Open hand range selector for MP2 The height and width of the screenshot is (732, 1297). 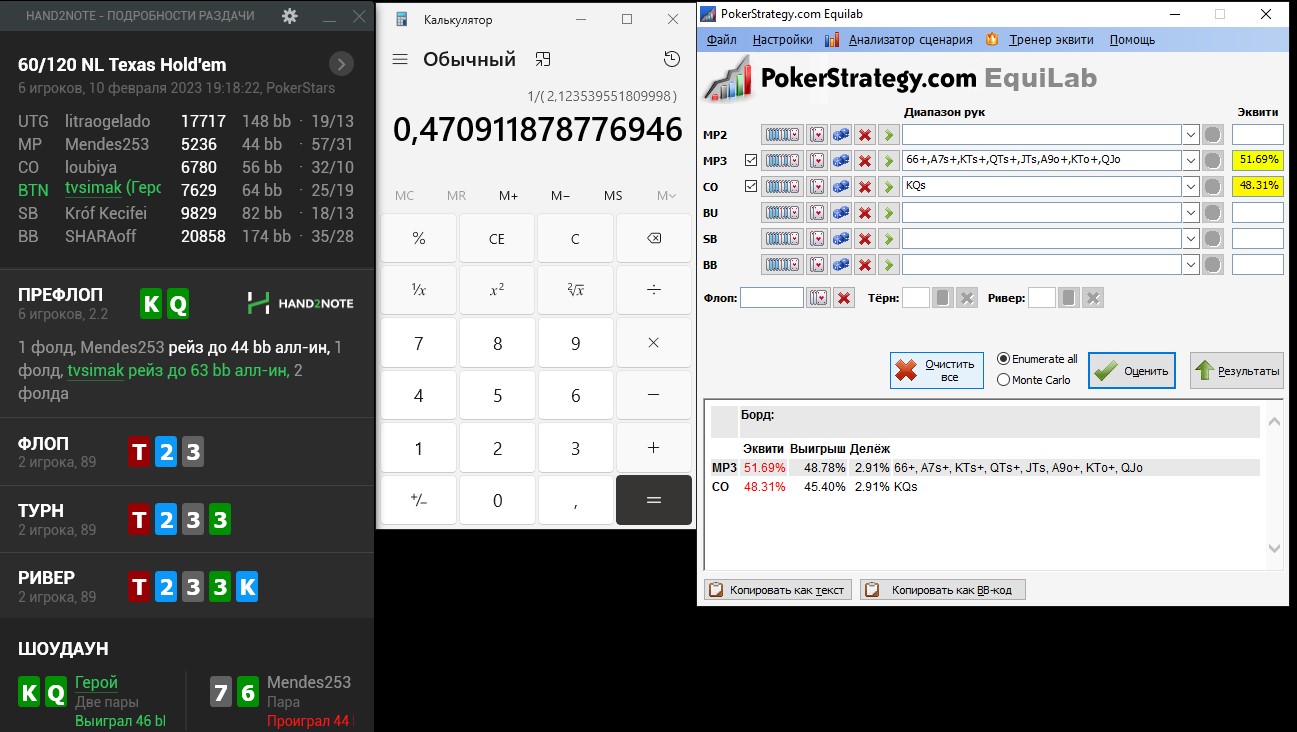(782, 135)
